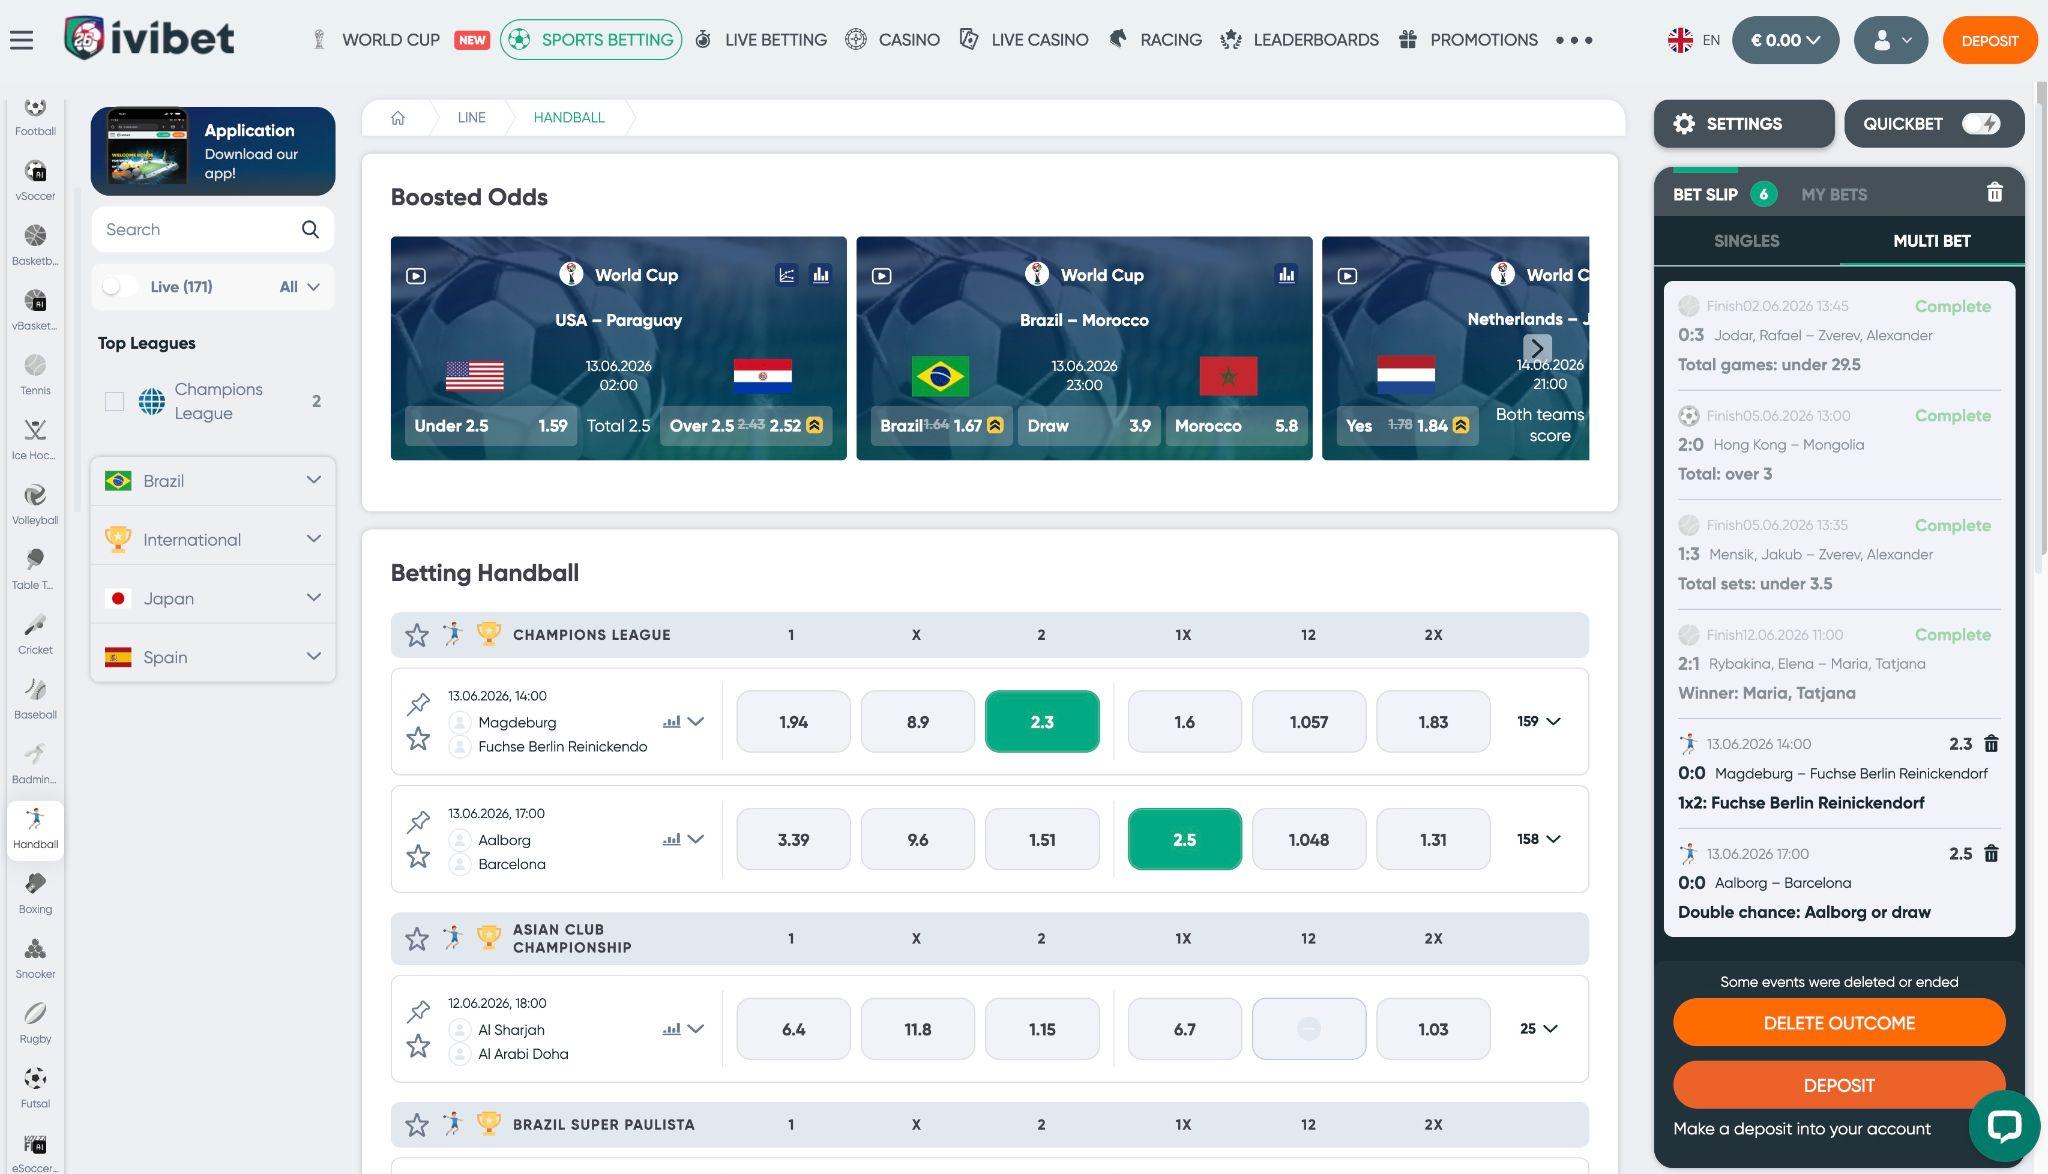This screenshot has width=2048, height=1174.
Task: Select Ice Hockey in the sports sidebar
Action: pos(35,440)
